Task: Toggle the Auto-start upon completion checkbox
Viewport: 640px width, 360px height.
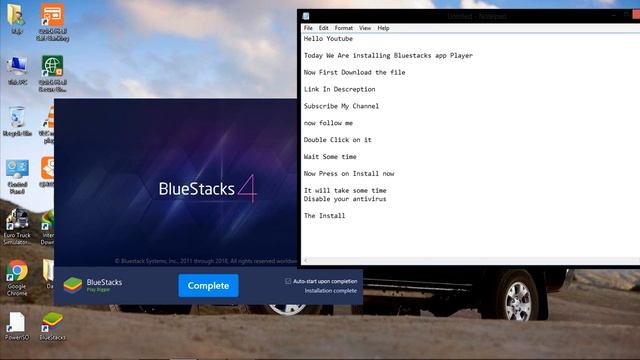Action: 288,281
